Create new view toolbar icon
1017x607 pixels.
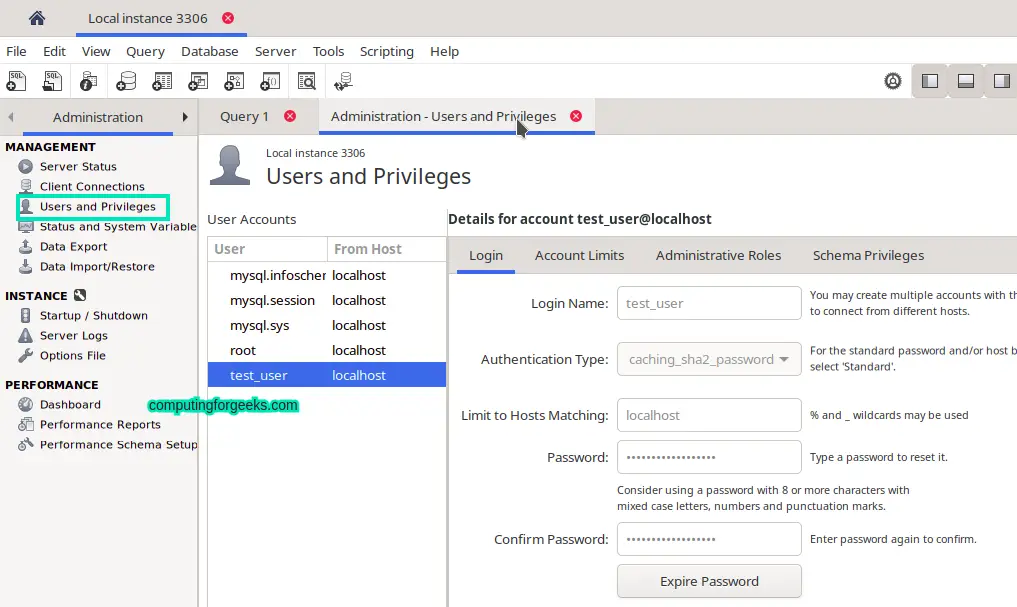click(x=198, y=81)
